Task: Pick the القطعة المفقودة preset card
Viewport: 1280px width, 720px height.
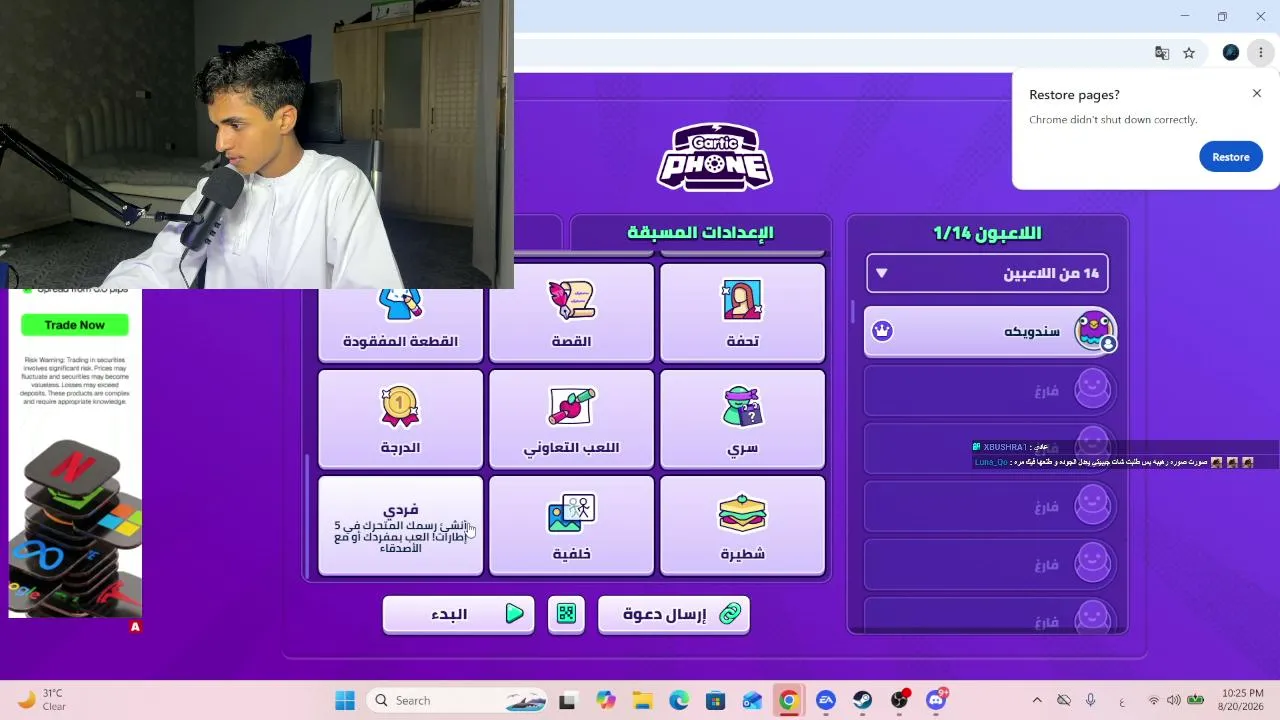Action: 400,325
